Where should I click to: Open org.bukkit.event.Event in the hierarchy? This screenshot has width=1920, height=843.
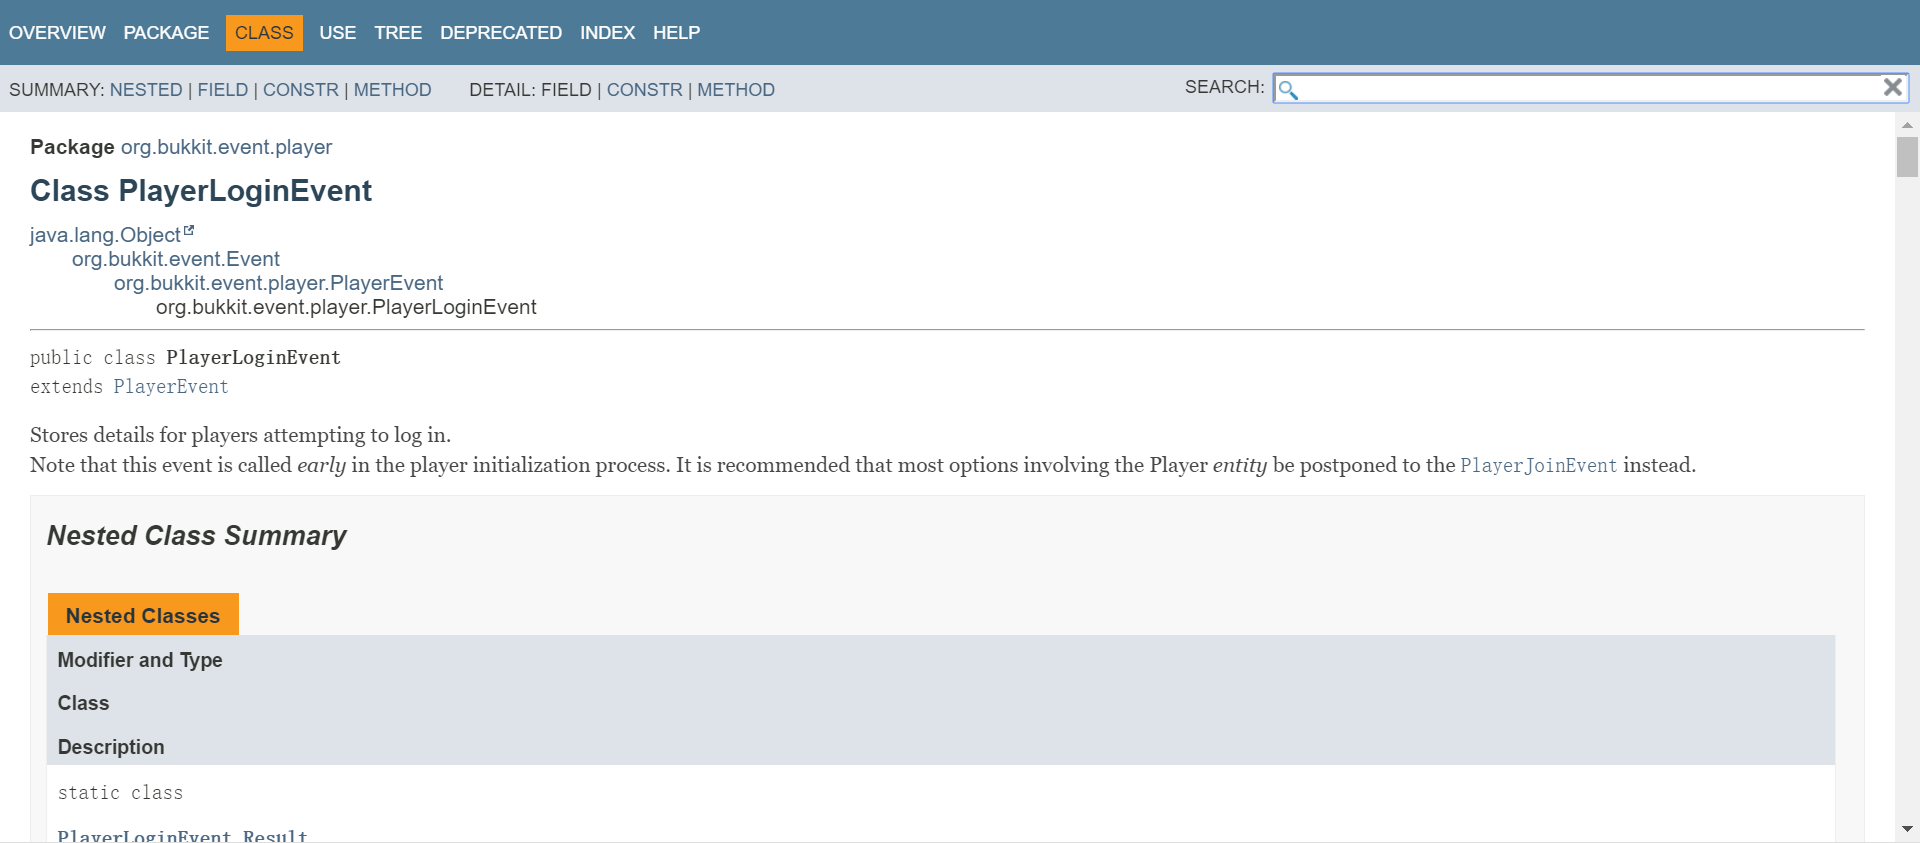click(x=176, y=259)
